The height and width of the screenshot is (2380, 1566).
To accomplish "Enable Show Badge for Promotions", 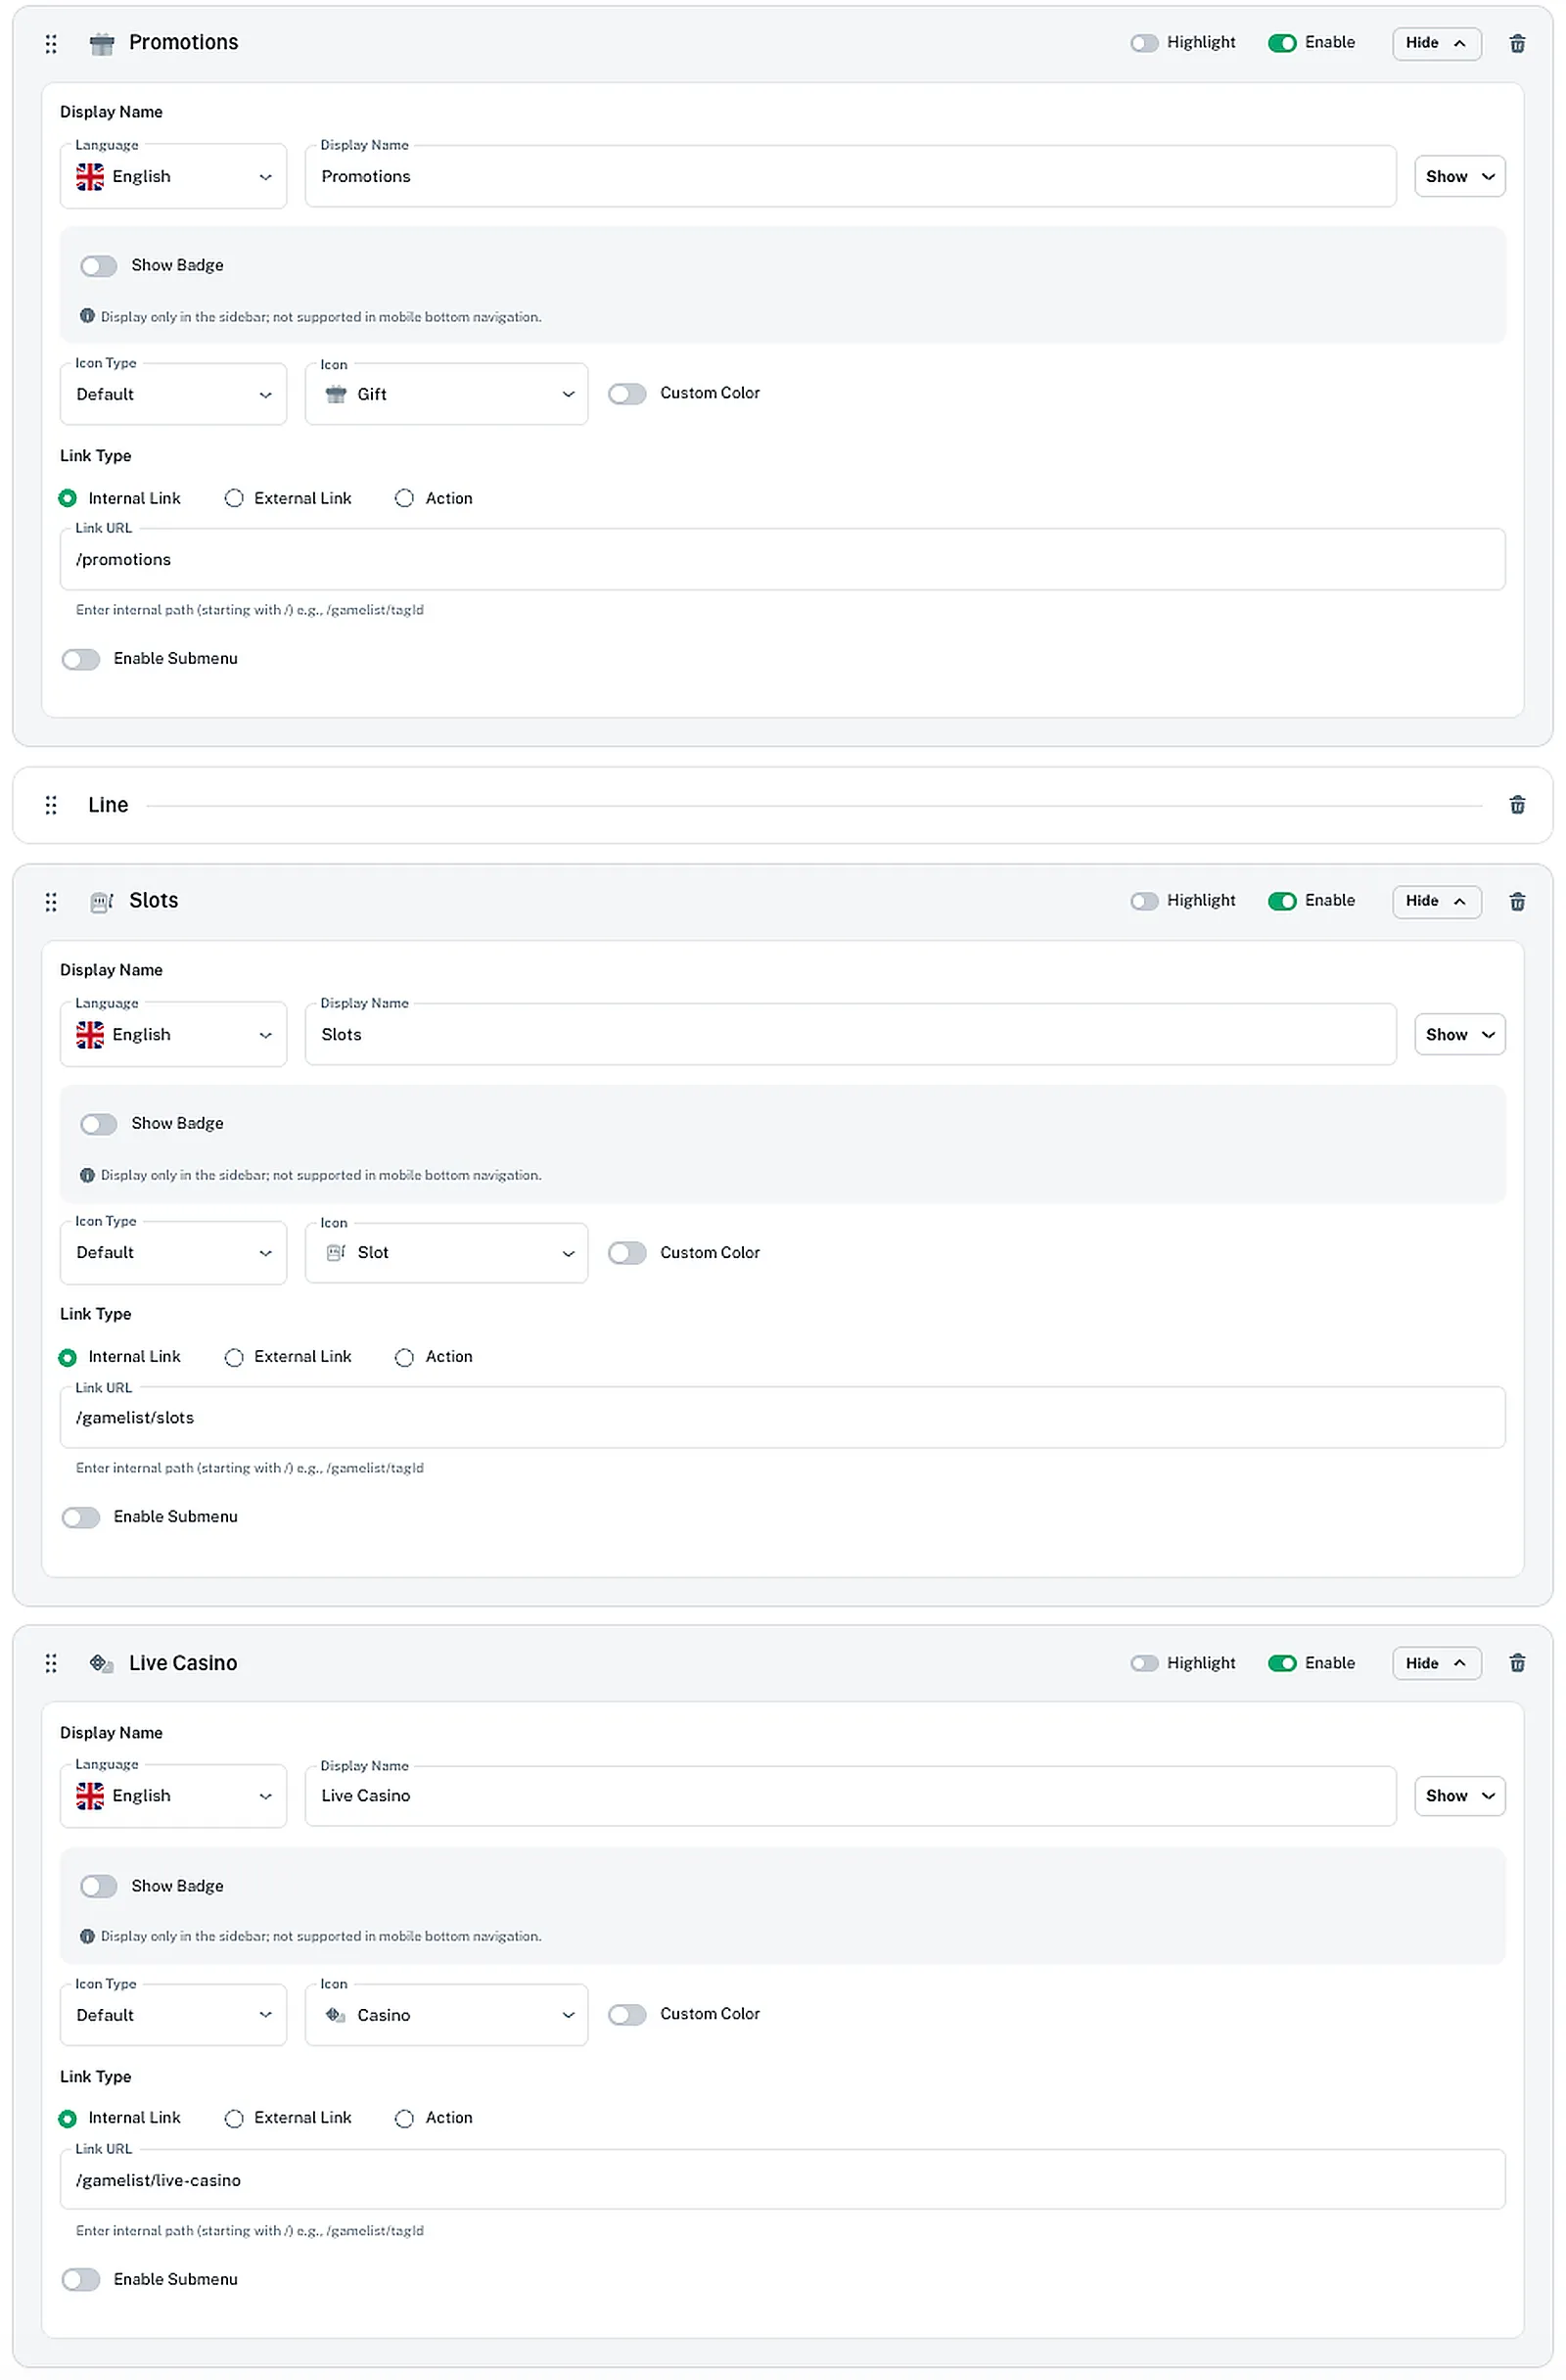I will [x=98, y=265].
